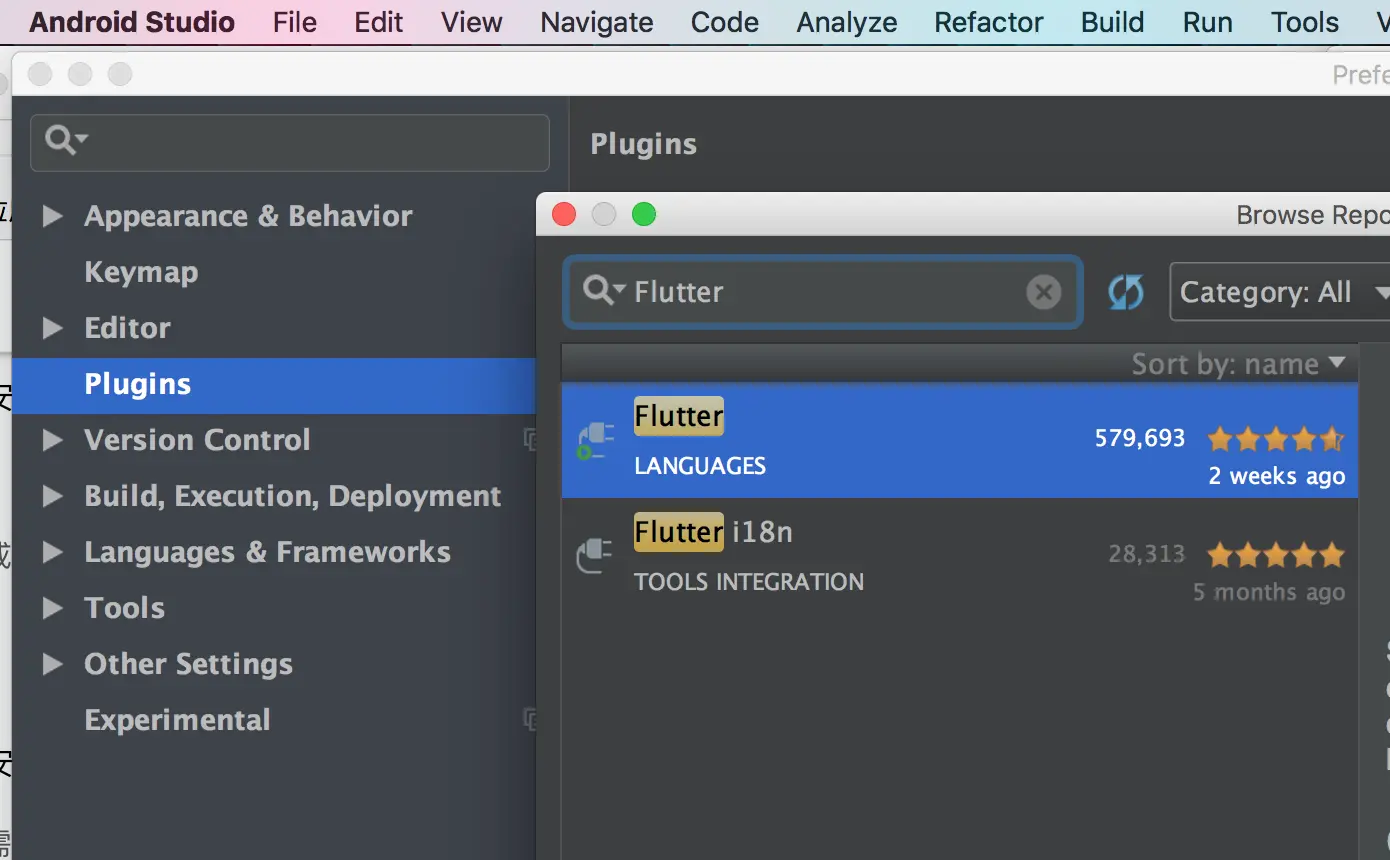1390x860 pixels.
Task: Click the LANGUAGES category text
Action: (x=700, y=466)
